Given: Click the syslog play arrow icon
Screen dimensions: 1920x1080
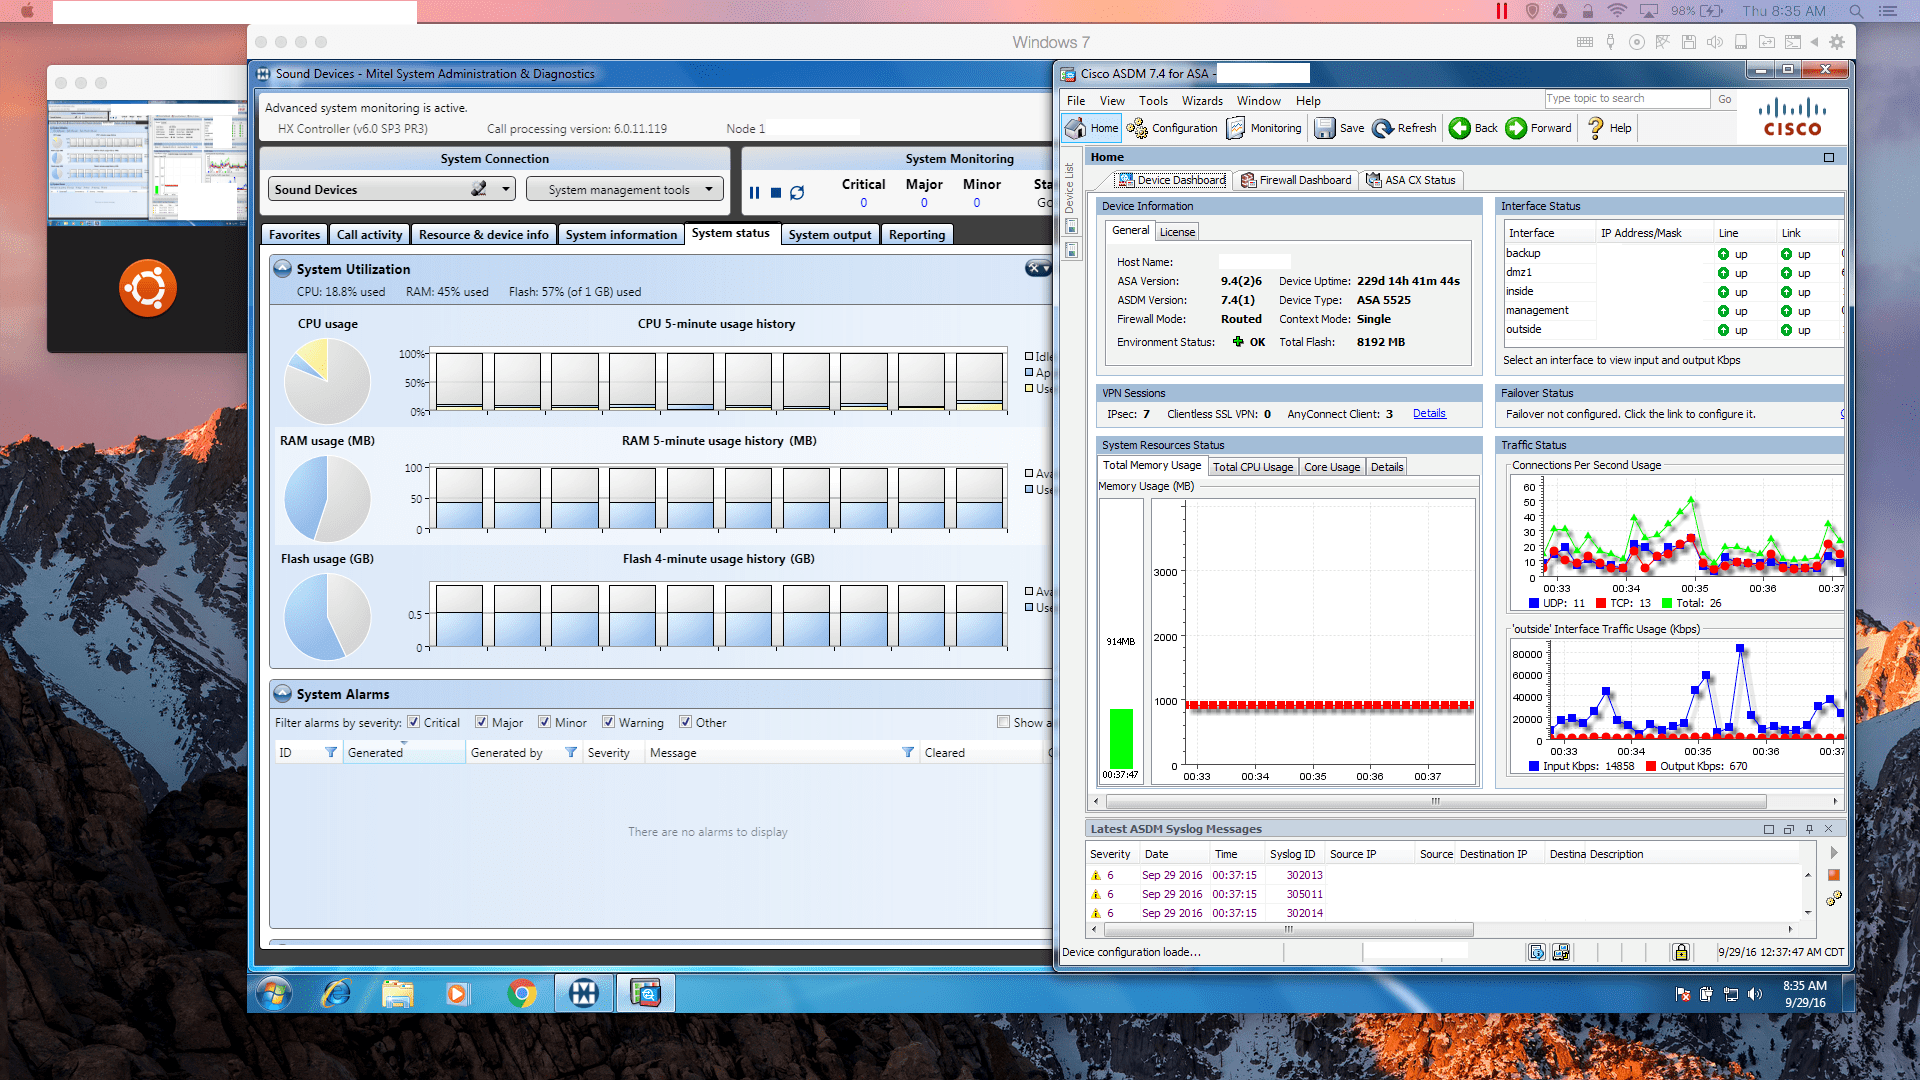Looking at the screenshot, I should (x=1834, y=853).
